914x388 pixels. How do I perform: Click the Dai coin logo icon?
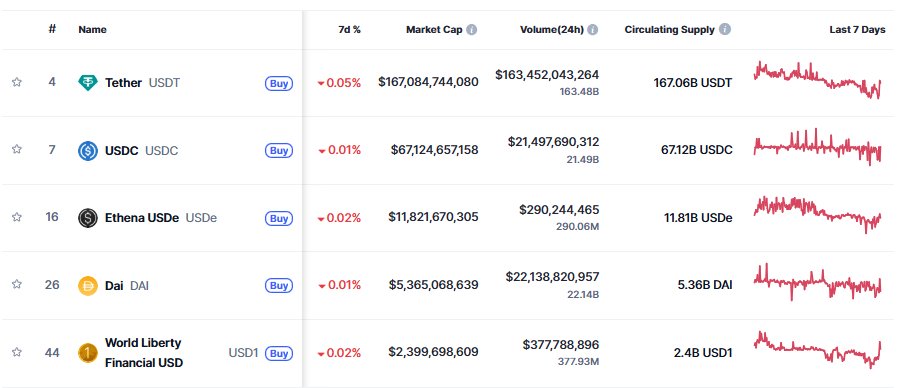click(88, 285)
